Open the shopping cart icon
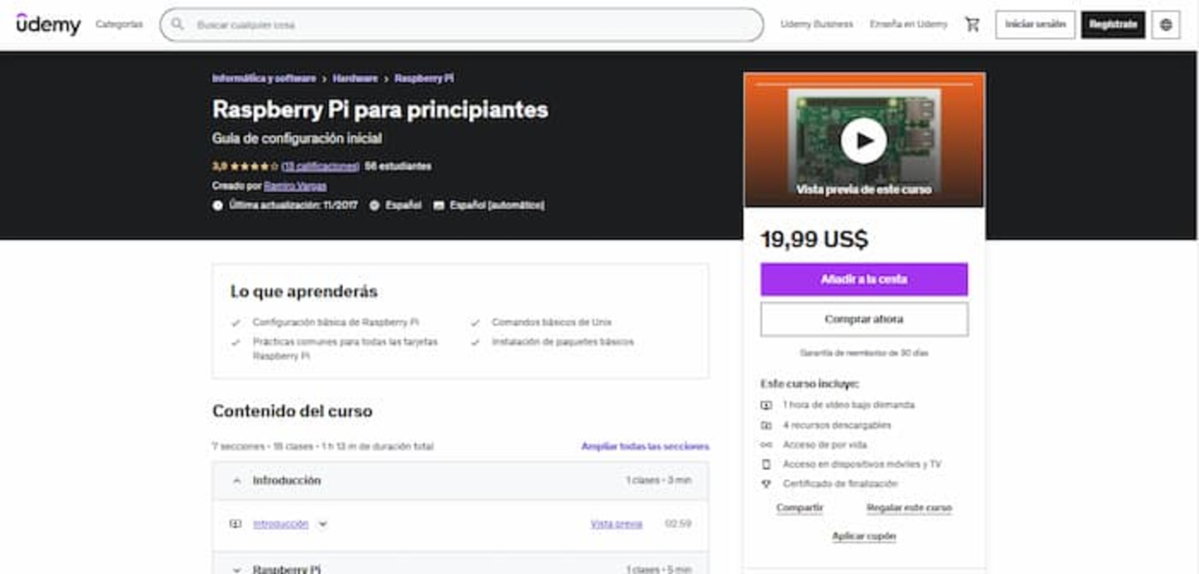The height and width of the screenshot is (574, 1199). [972, 24]
